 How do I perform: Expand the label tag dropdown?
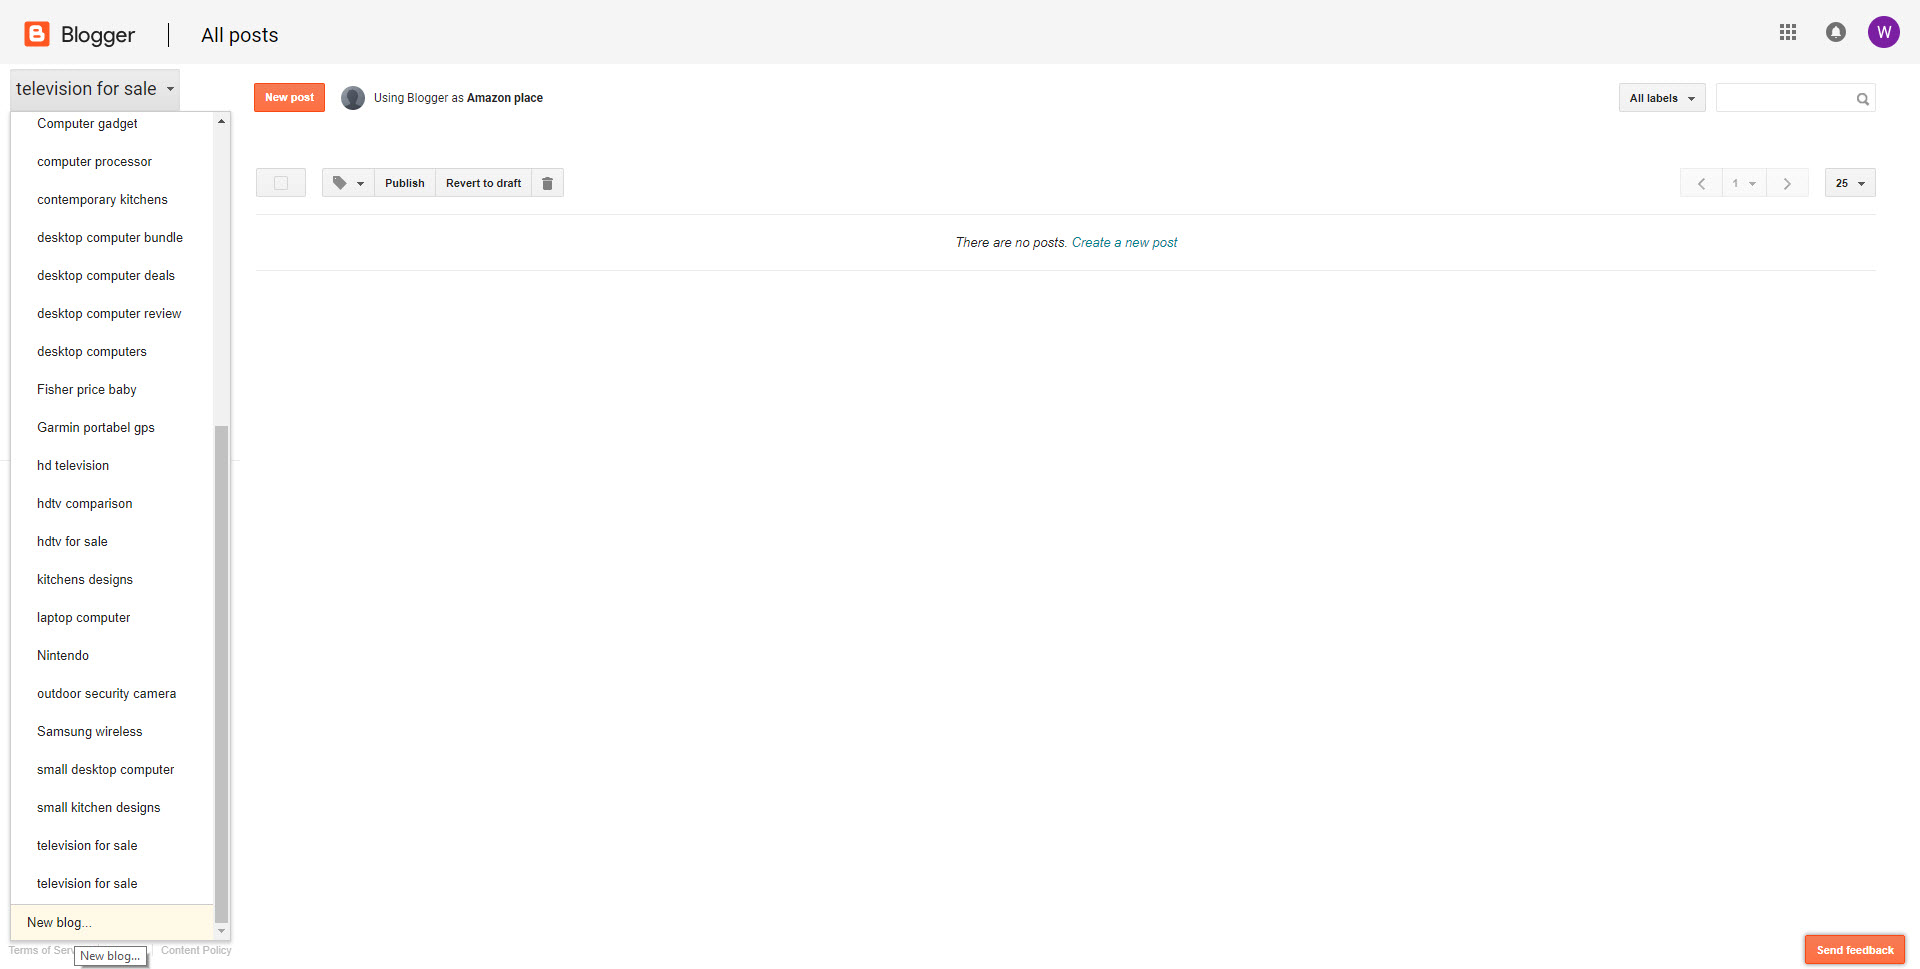348,183
